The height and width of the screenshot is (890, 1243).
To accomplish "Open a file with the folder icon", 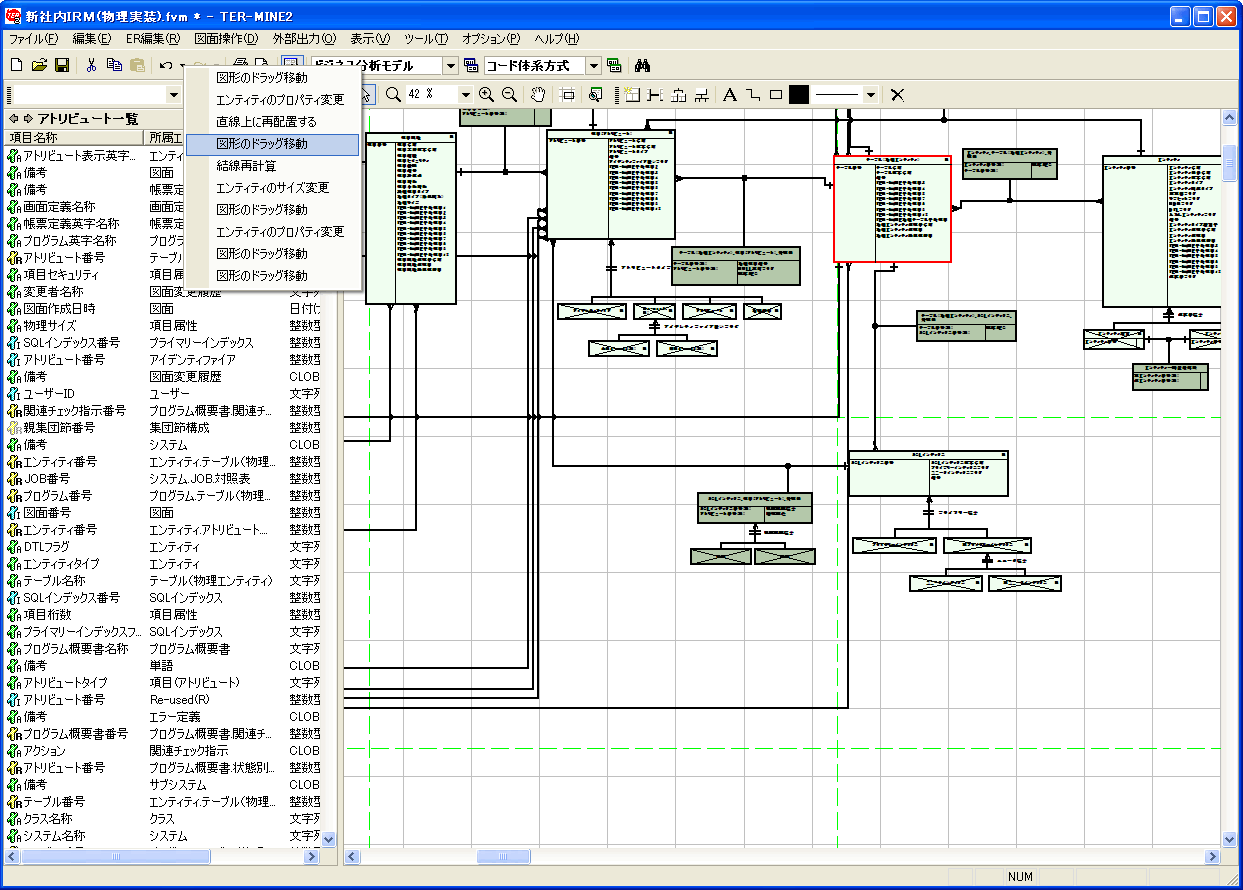I will (39, 65).
